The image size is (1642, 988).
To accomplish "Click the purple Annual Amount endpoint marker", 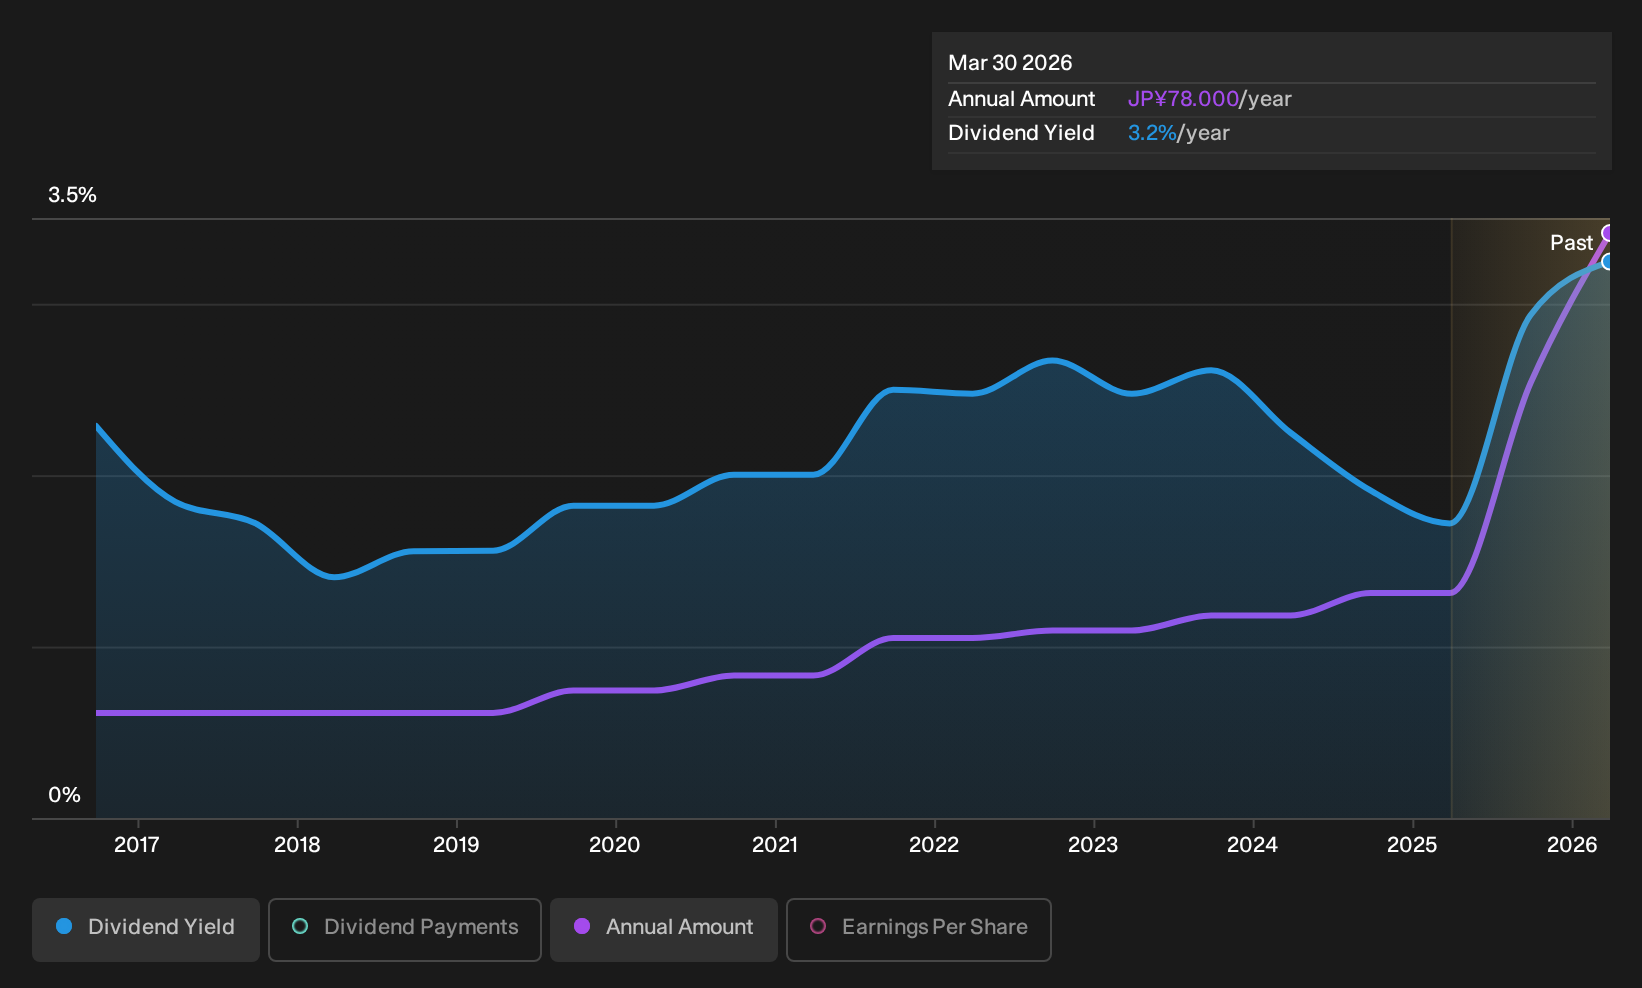I will (x=1608, y=233).
